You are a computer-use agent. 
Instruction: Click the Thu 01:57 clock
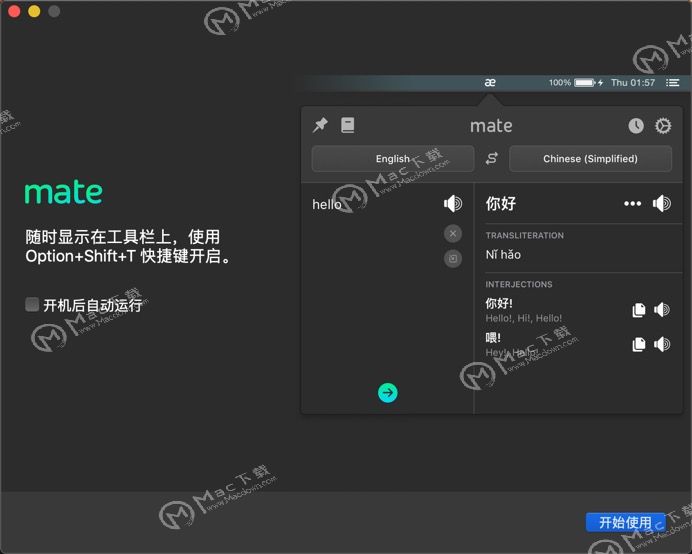tap(633, 83)
